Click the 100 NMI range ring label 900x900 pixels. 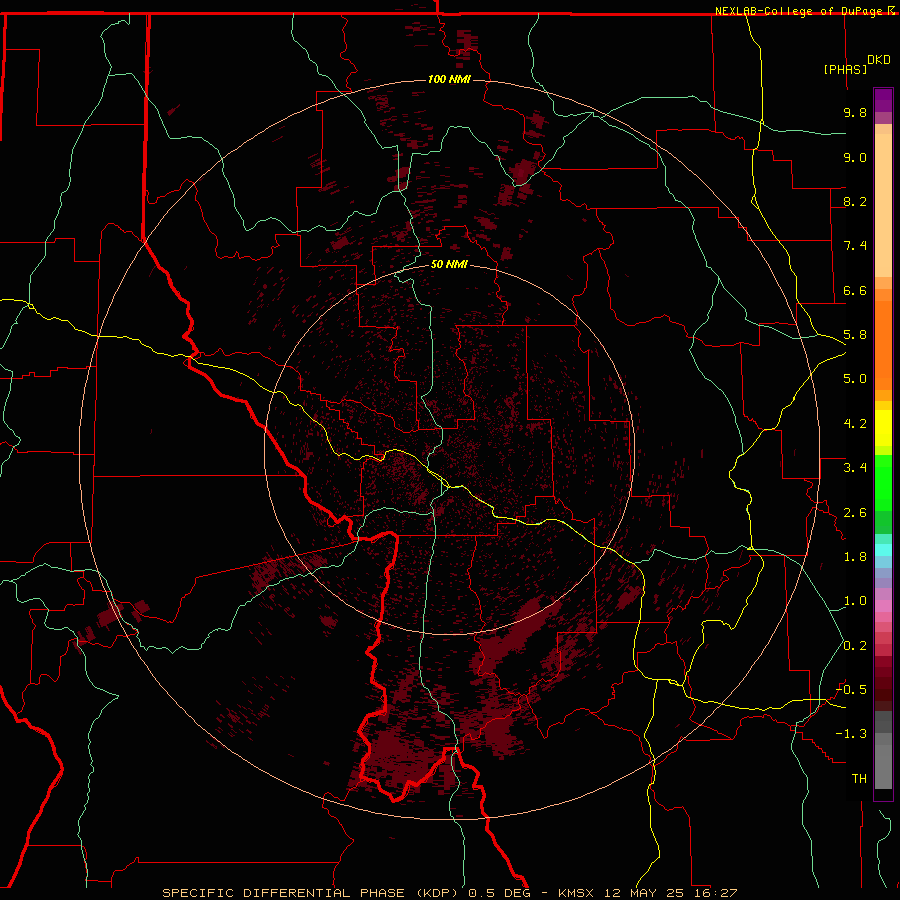449,79
